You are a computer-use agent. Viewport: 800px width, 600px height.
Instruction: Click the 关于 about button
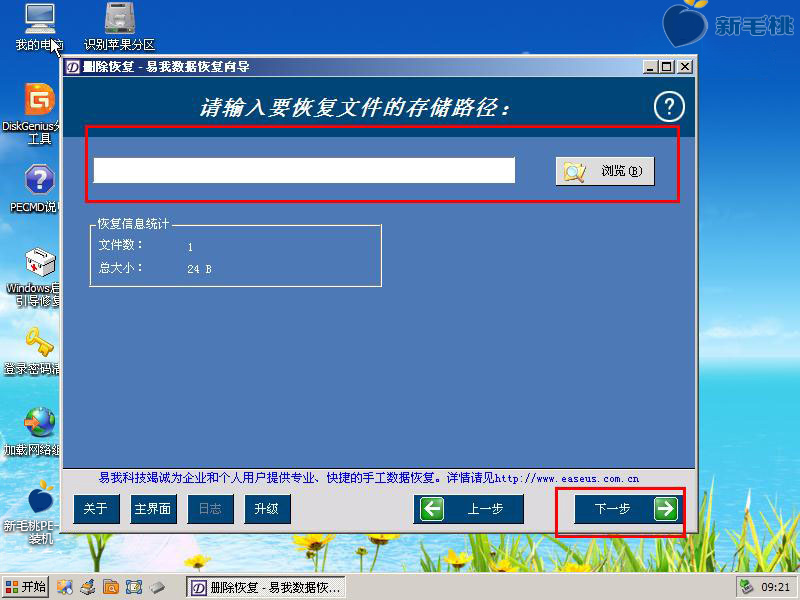click(x=96, y=509)
